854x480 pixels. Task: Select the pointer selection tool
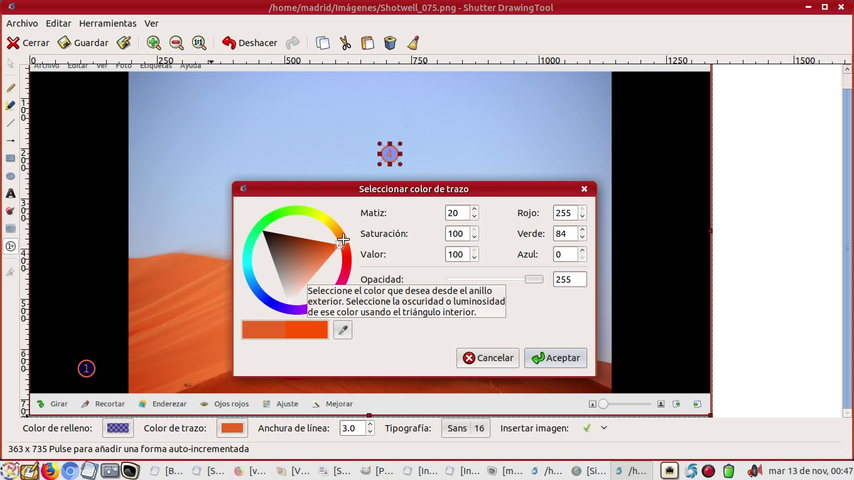point(10,64)
